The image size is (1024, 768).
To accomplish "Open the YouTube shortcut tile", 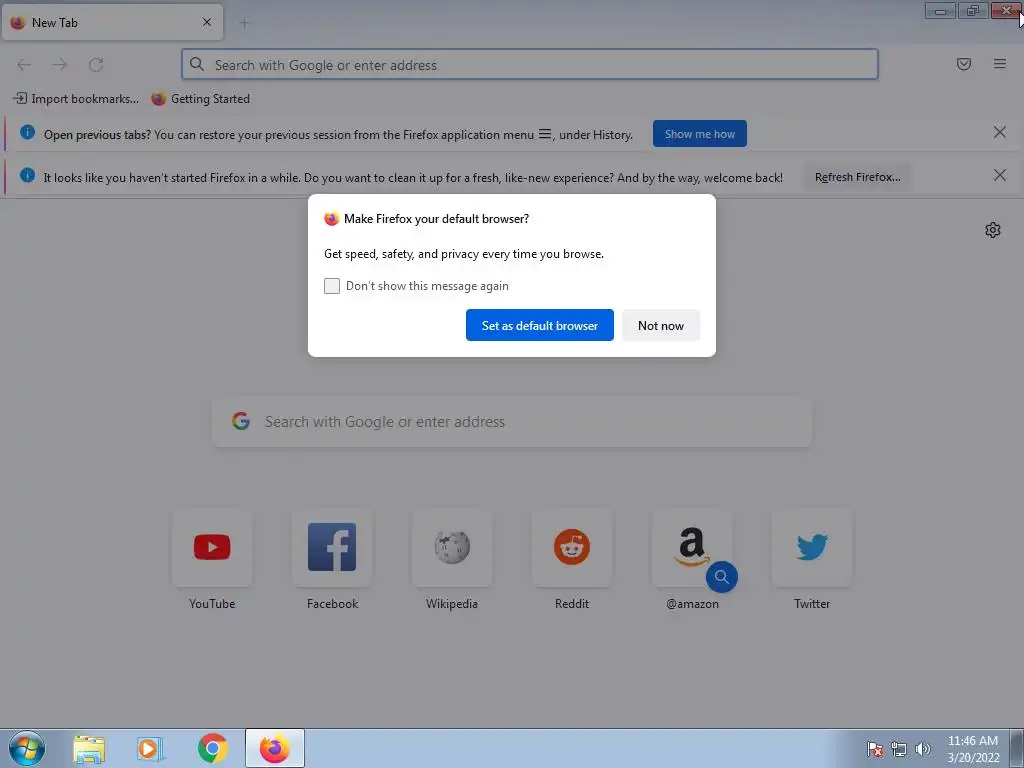I will [x=212, y=547].
